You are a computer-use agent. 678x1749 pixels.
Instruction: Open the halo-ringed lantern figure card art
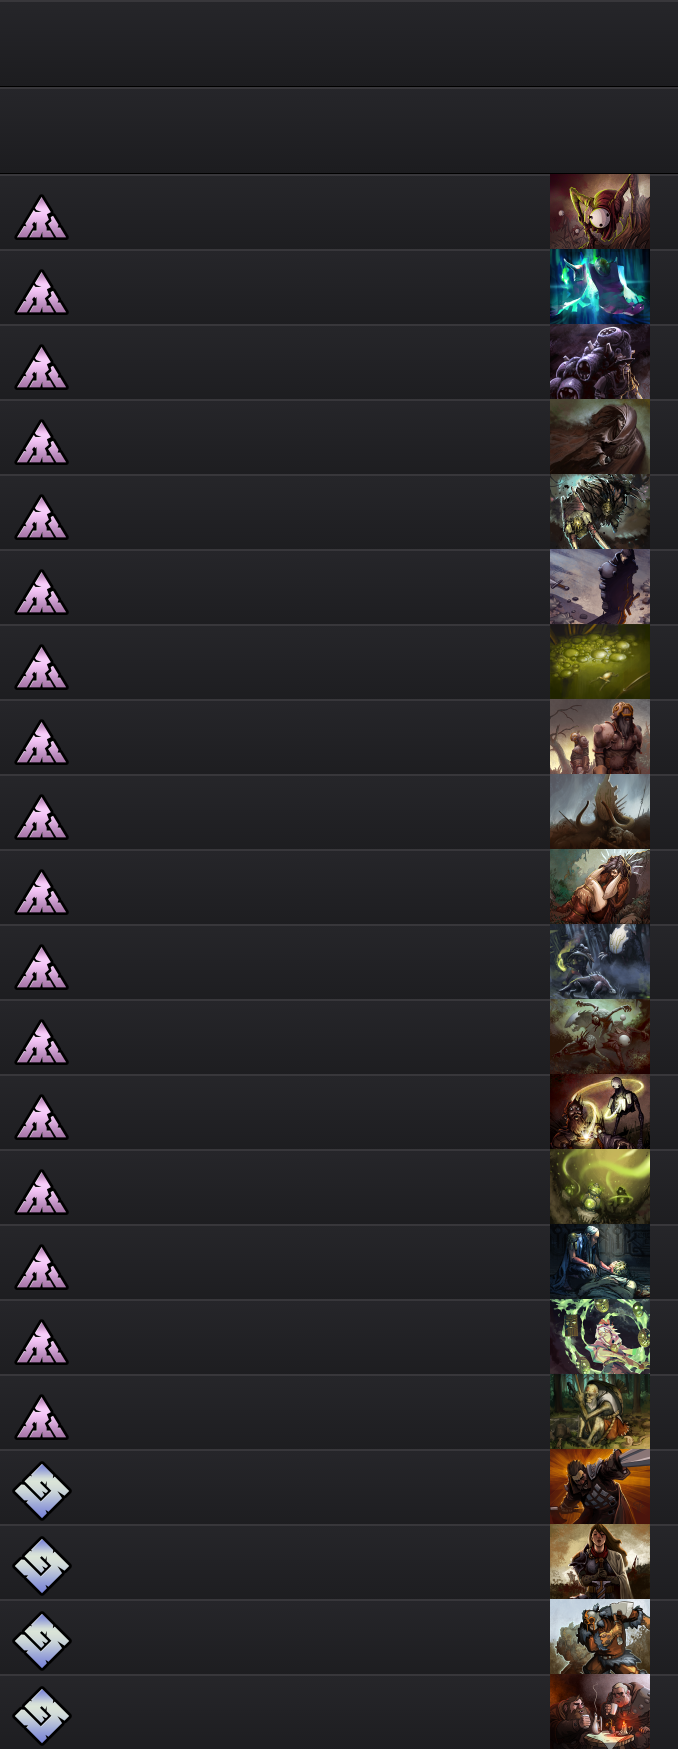pyautogui.click(x=600, y=1112)
